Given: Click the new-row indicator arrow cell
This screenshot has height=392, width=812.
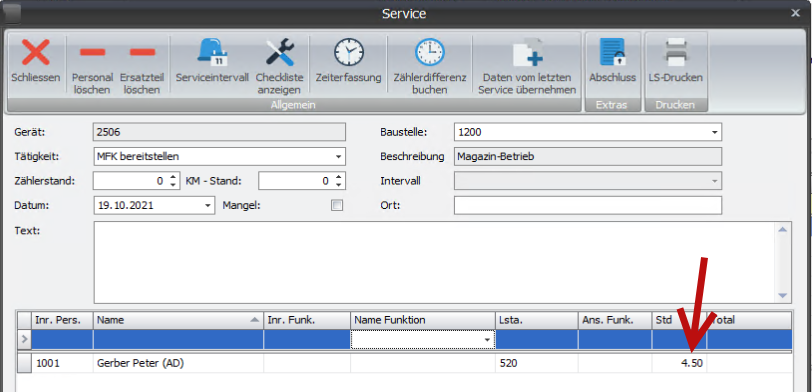Looking at the screenshot, I should [24, 340].
